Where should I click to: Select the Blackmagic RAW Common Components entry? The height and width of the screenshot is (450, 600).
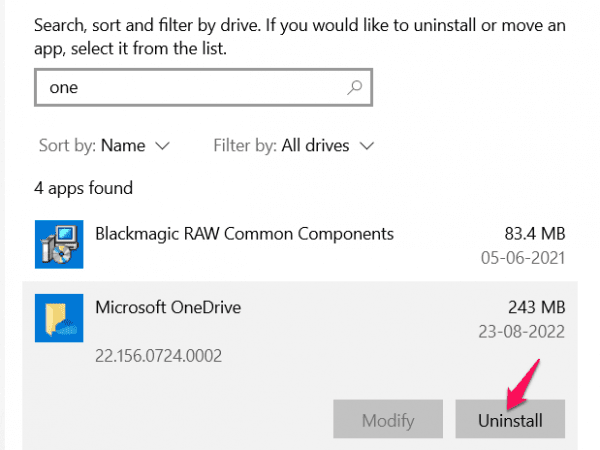[x=244, y=234]
